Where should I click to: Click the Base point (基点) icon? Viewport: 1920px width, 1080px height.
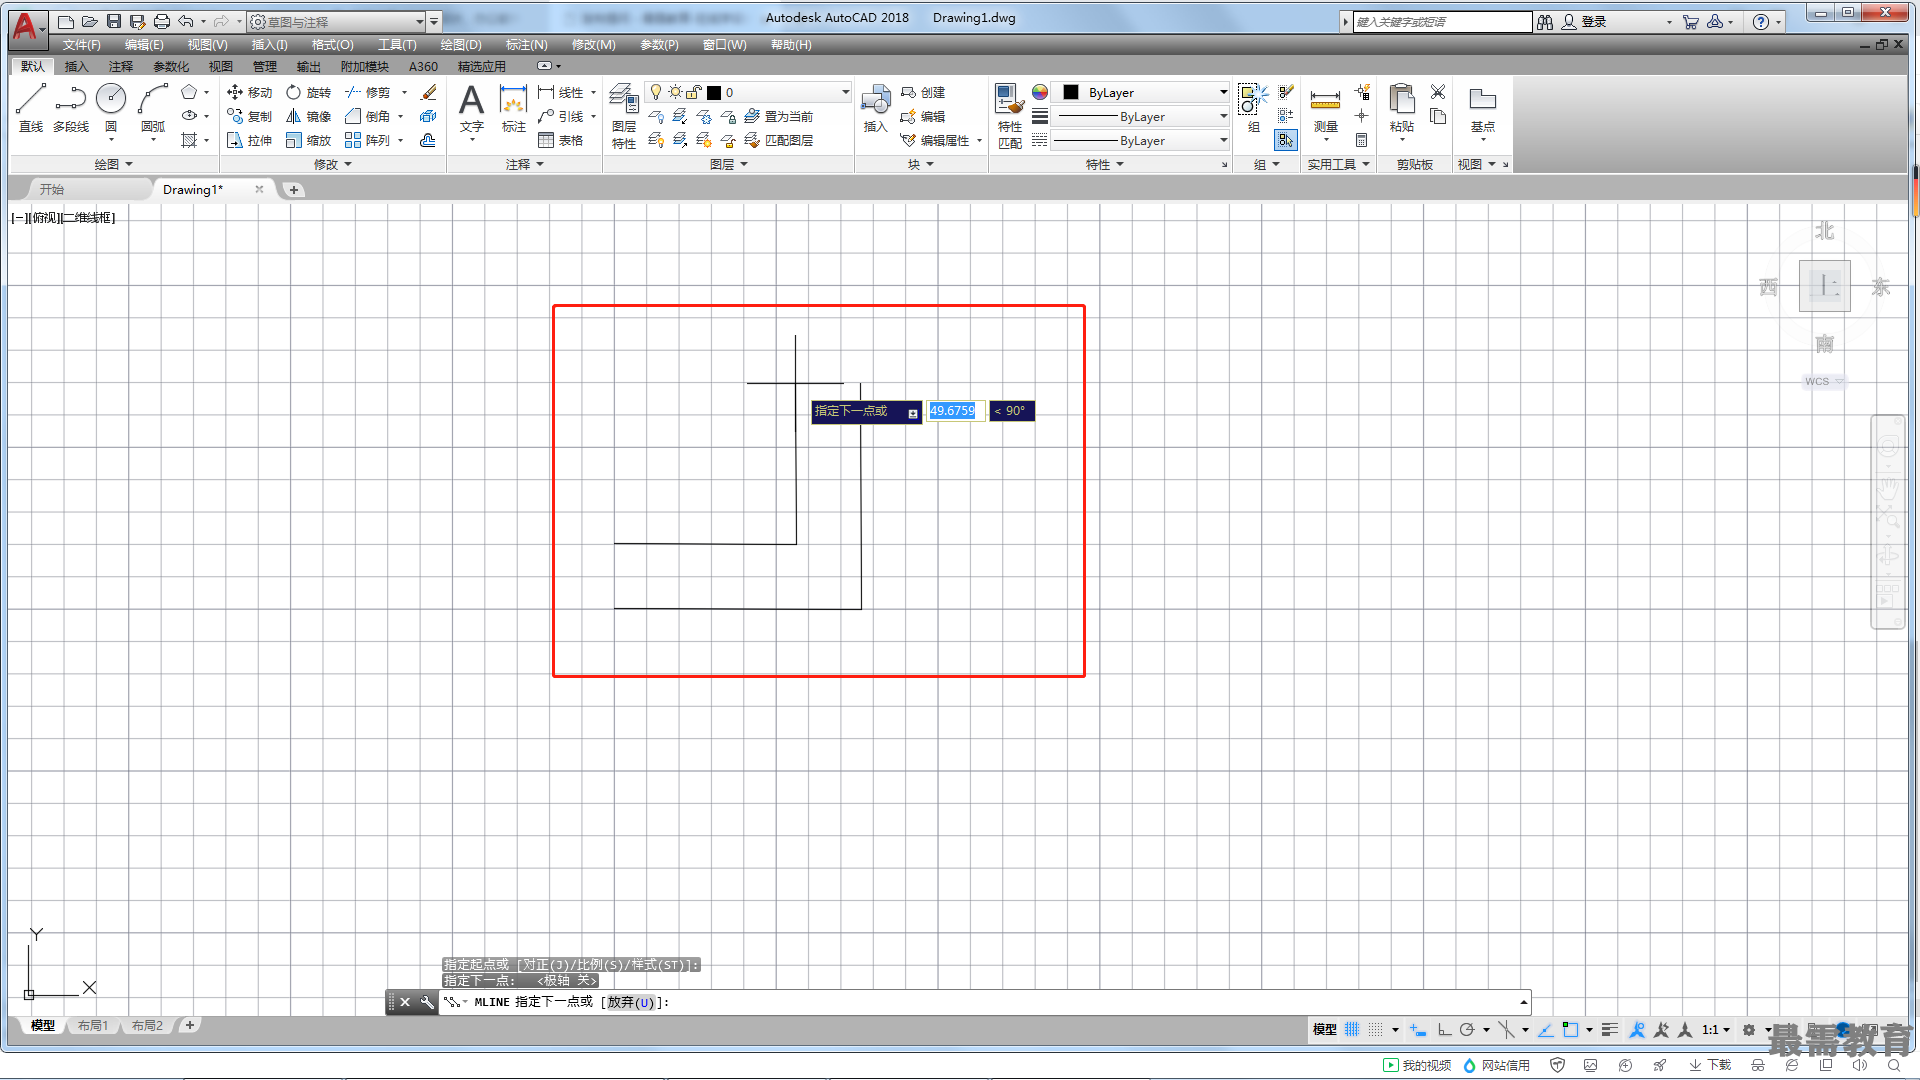1482,108
